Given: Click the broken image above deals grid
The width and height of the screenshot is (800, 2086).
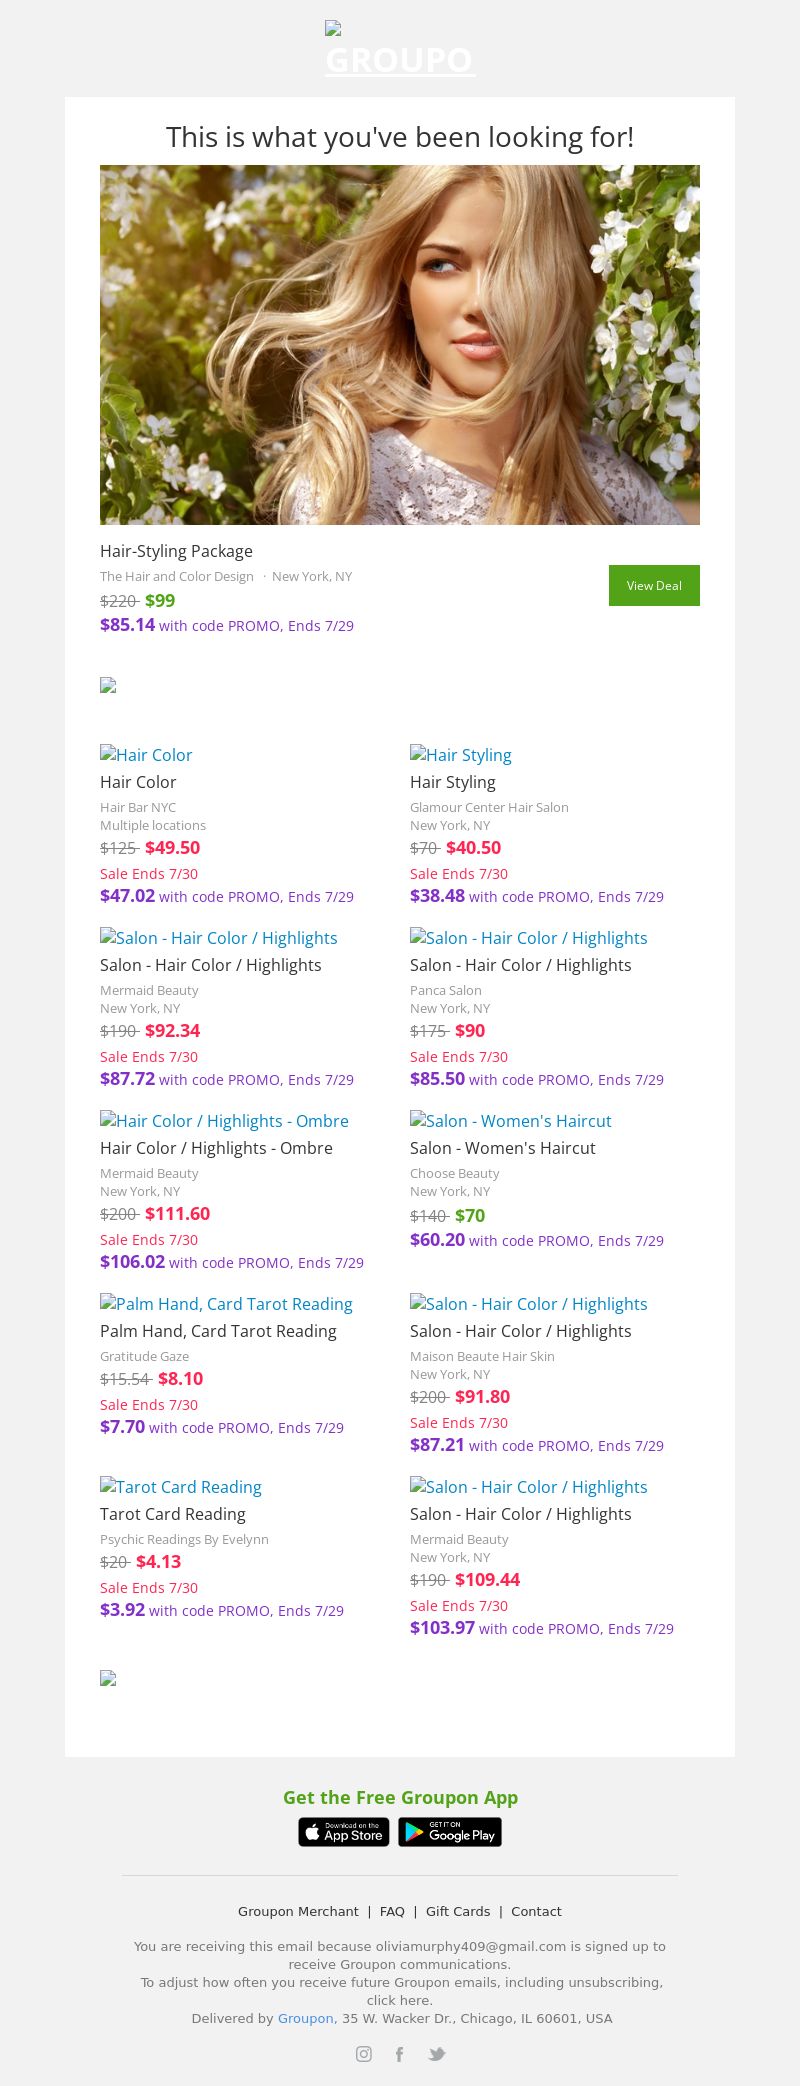Looking at the screenshot, I should pyautogui.click(x=108, y=685).
